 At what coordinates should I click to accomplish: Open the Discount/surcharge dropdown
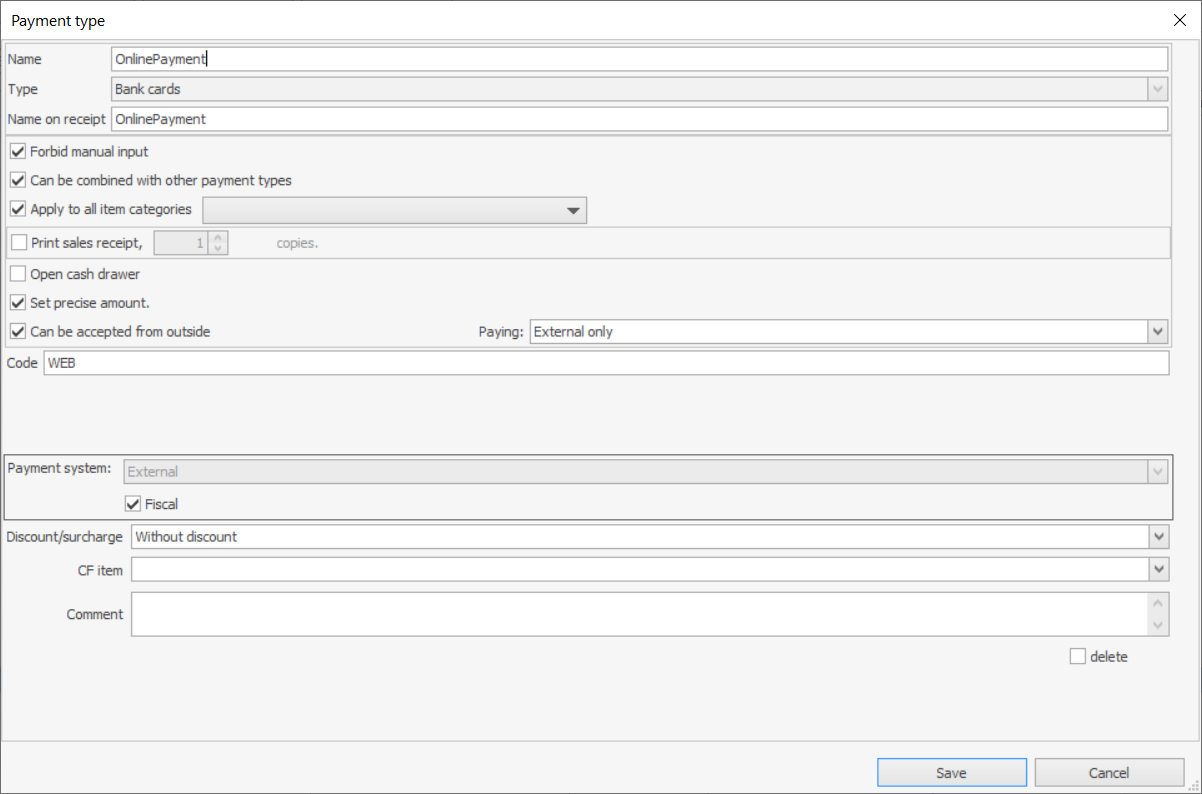[1158, 537]
